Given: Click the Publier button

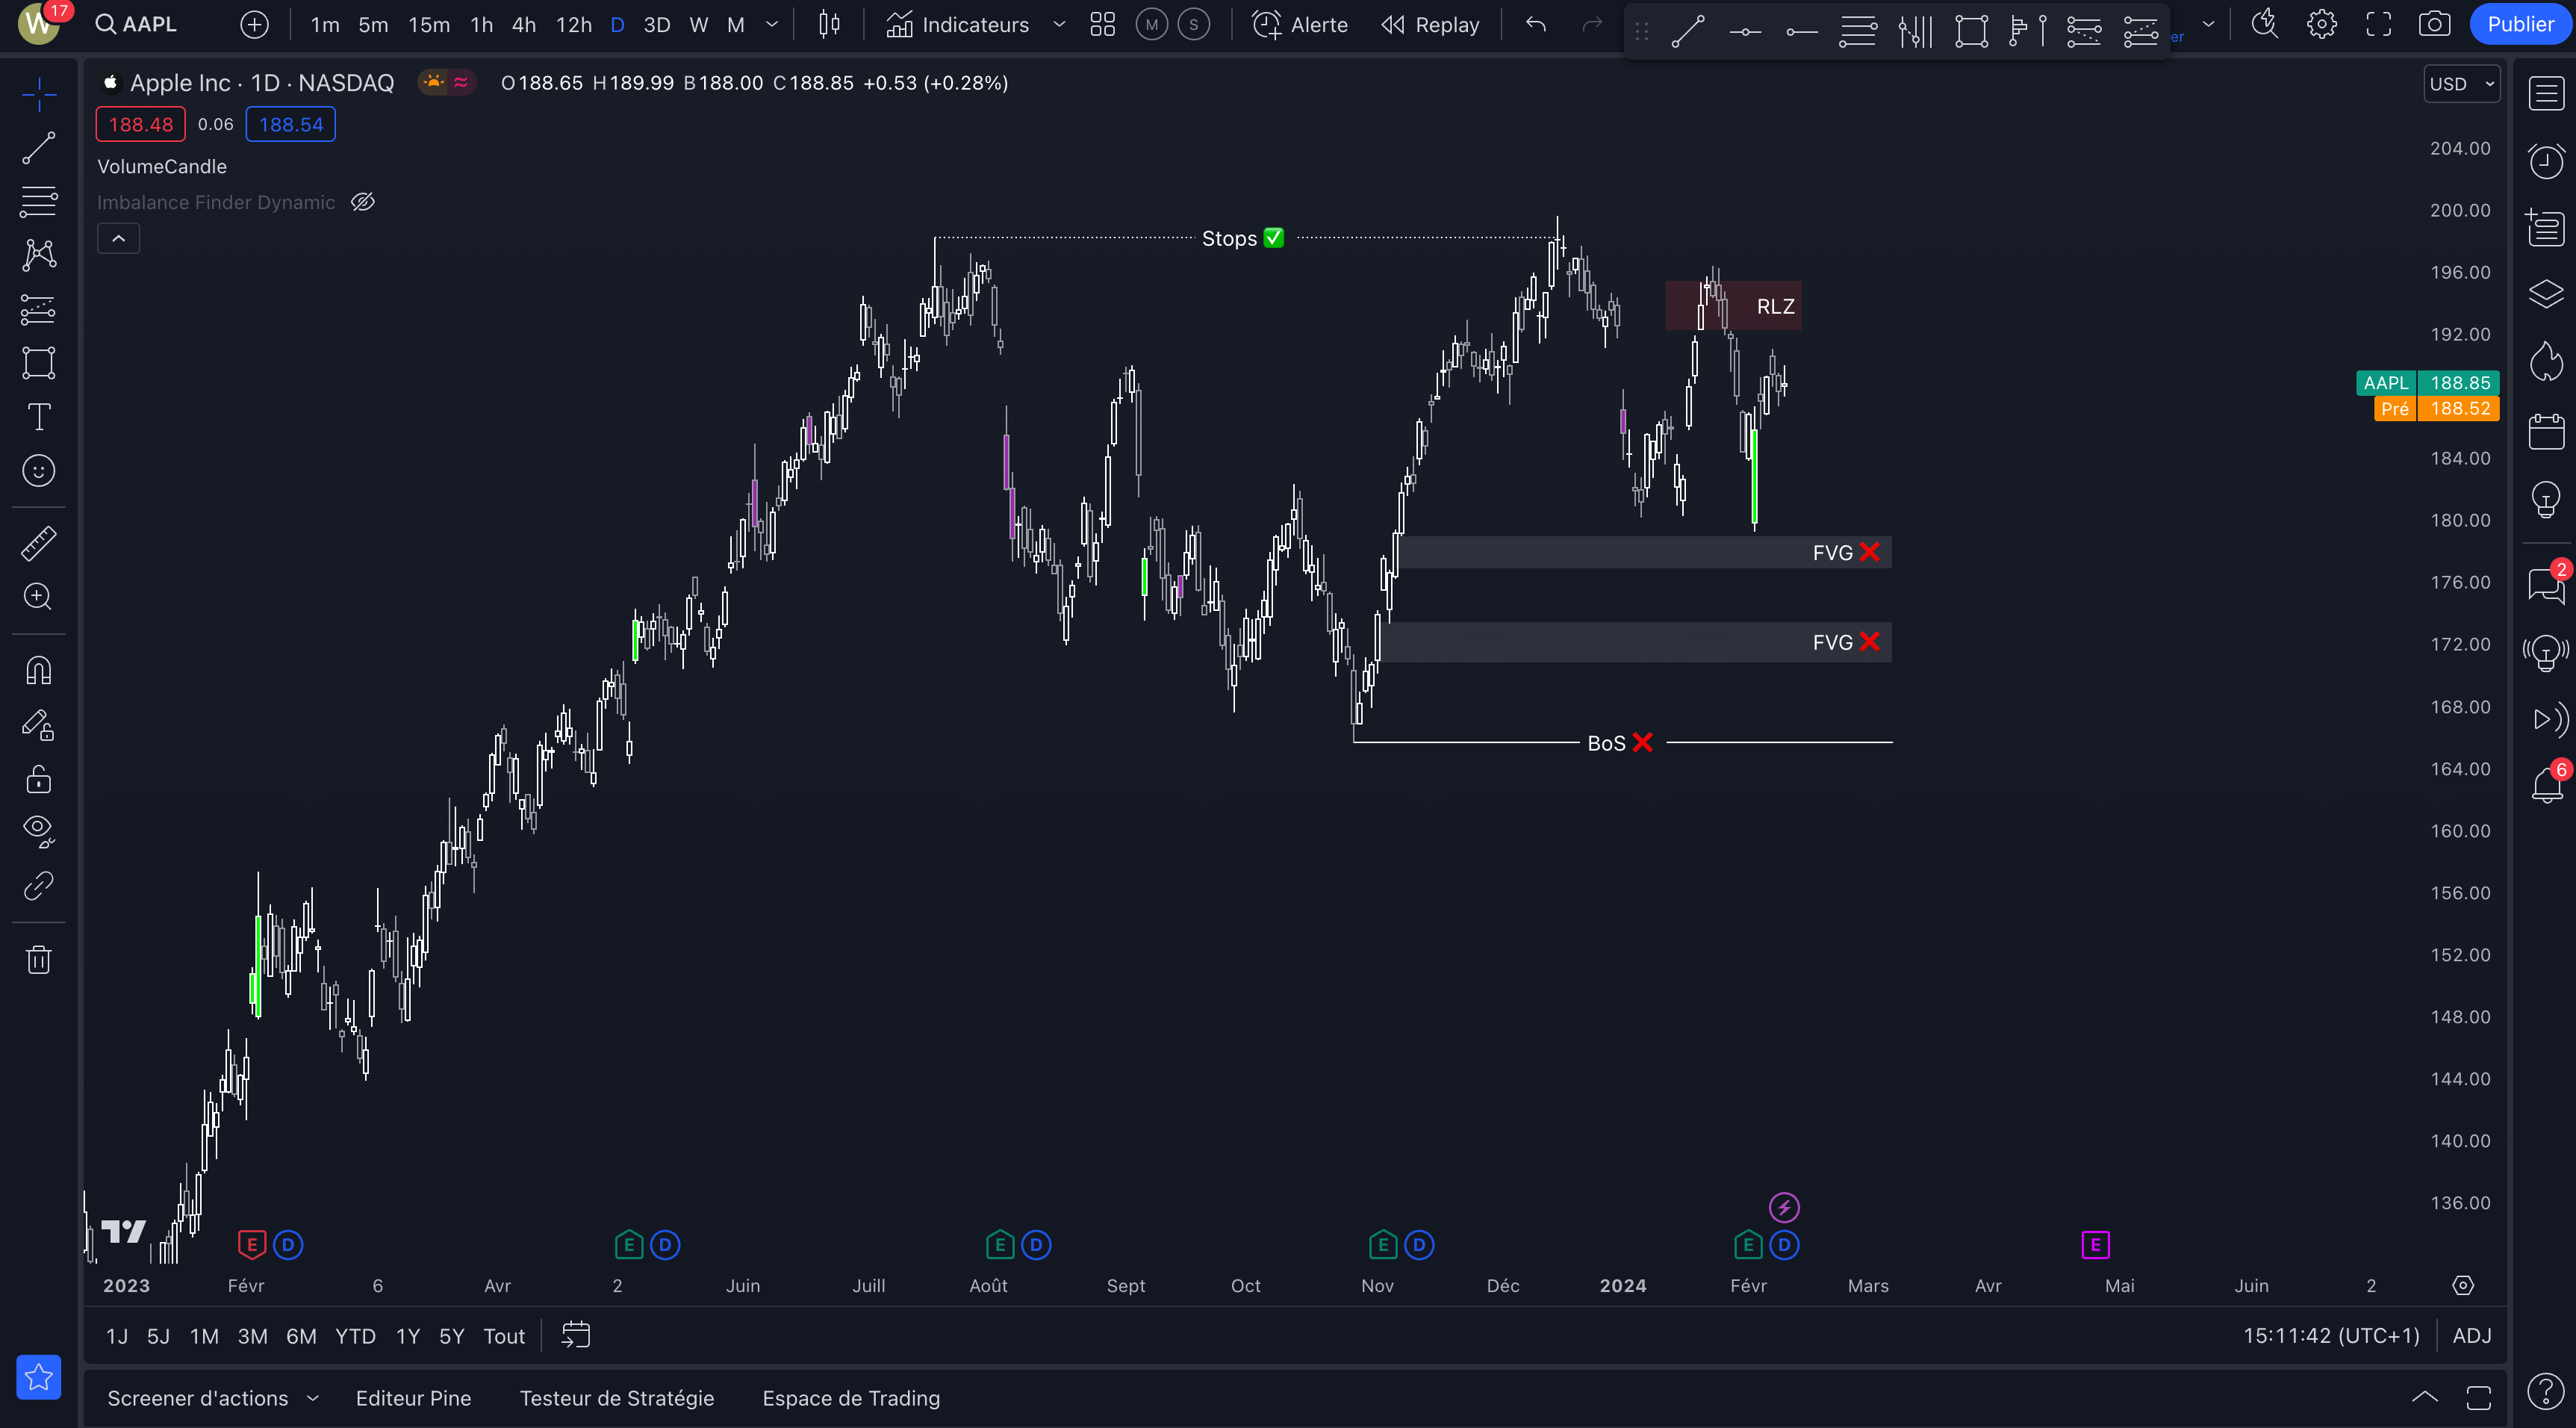Looking at the screenshot, I should 2520,24.
